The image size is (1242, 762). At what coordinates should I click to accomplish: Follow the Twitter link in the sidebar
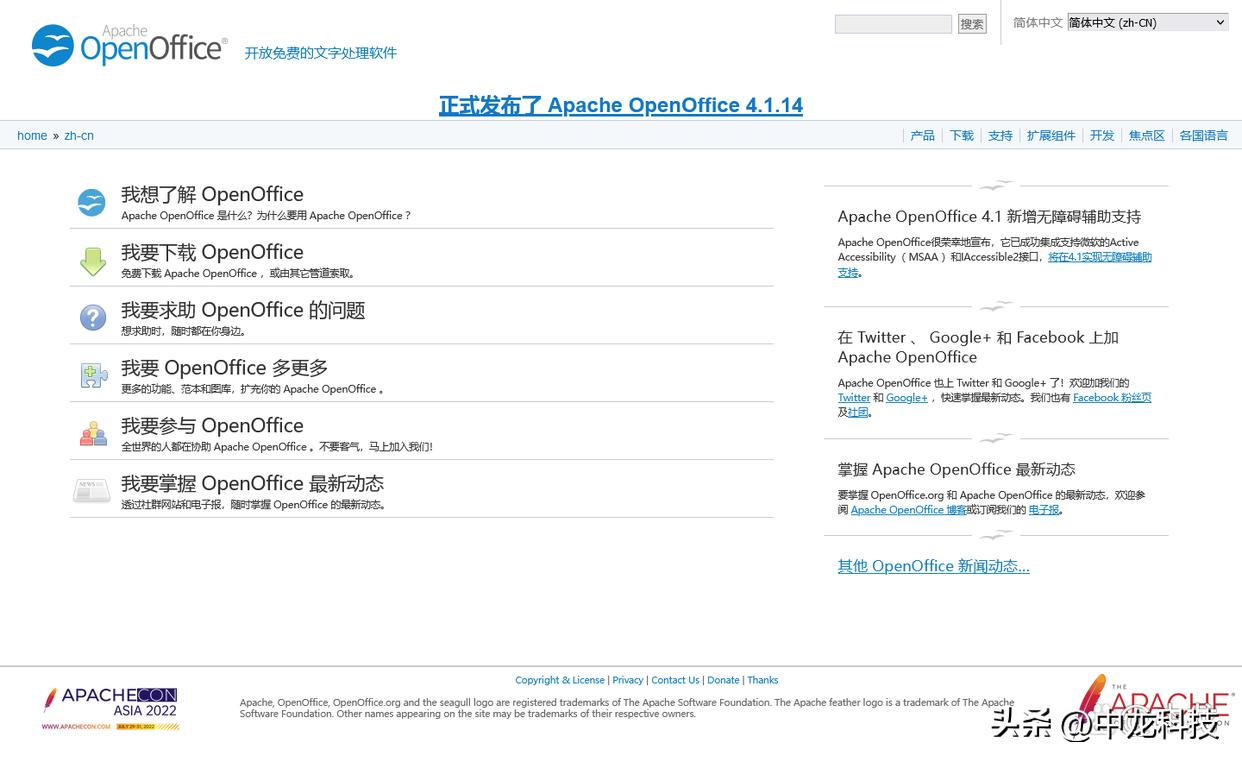tap(853, 397)
